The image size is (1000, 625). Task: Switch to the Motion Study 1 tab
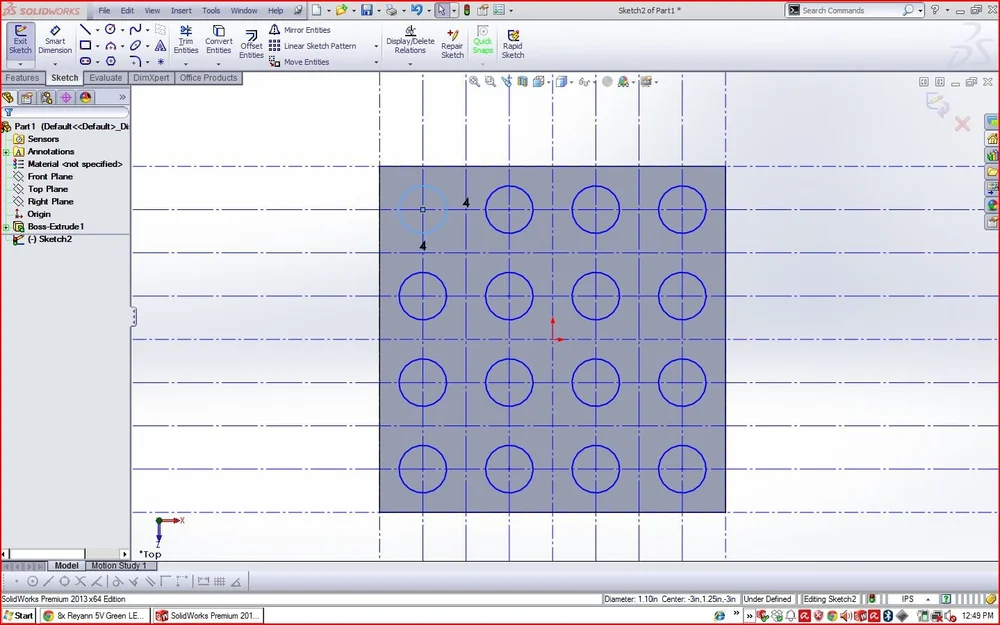pyautogui.click(x=118, y=566)
